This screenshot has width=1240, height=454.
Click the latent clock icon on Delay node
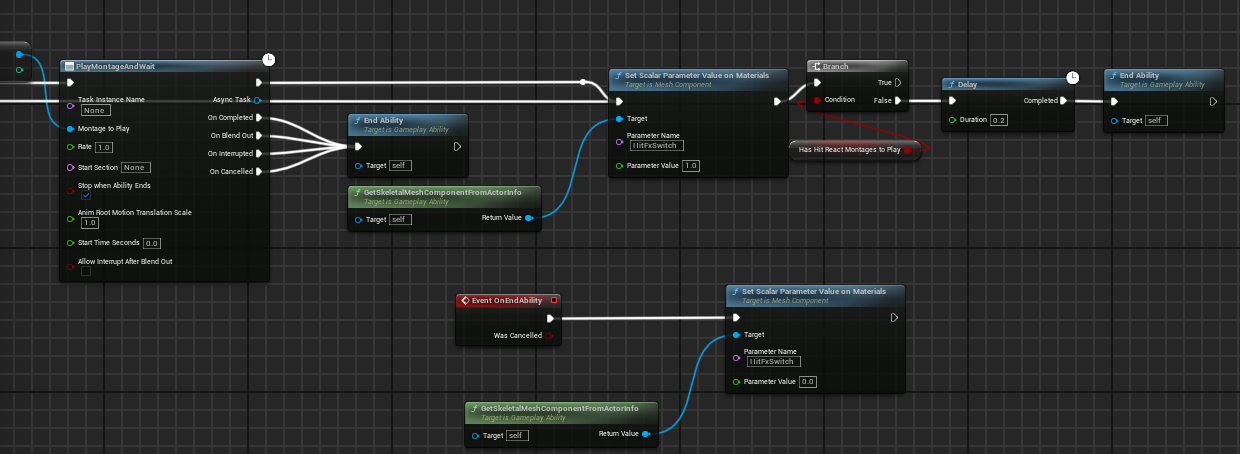1073,77
